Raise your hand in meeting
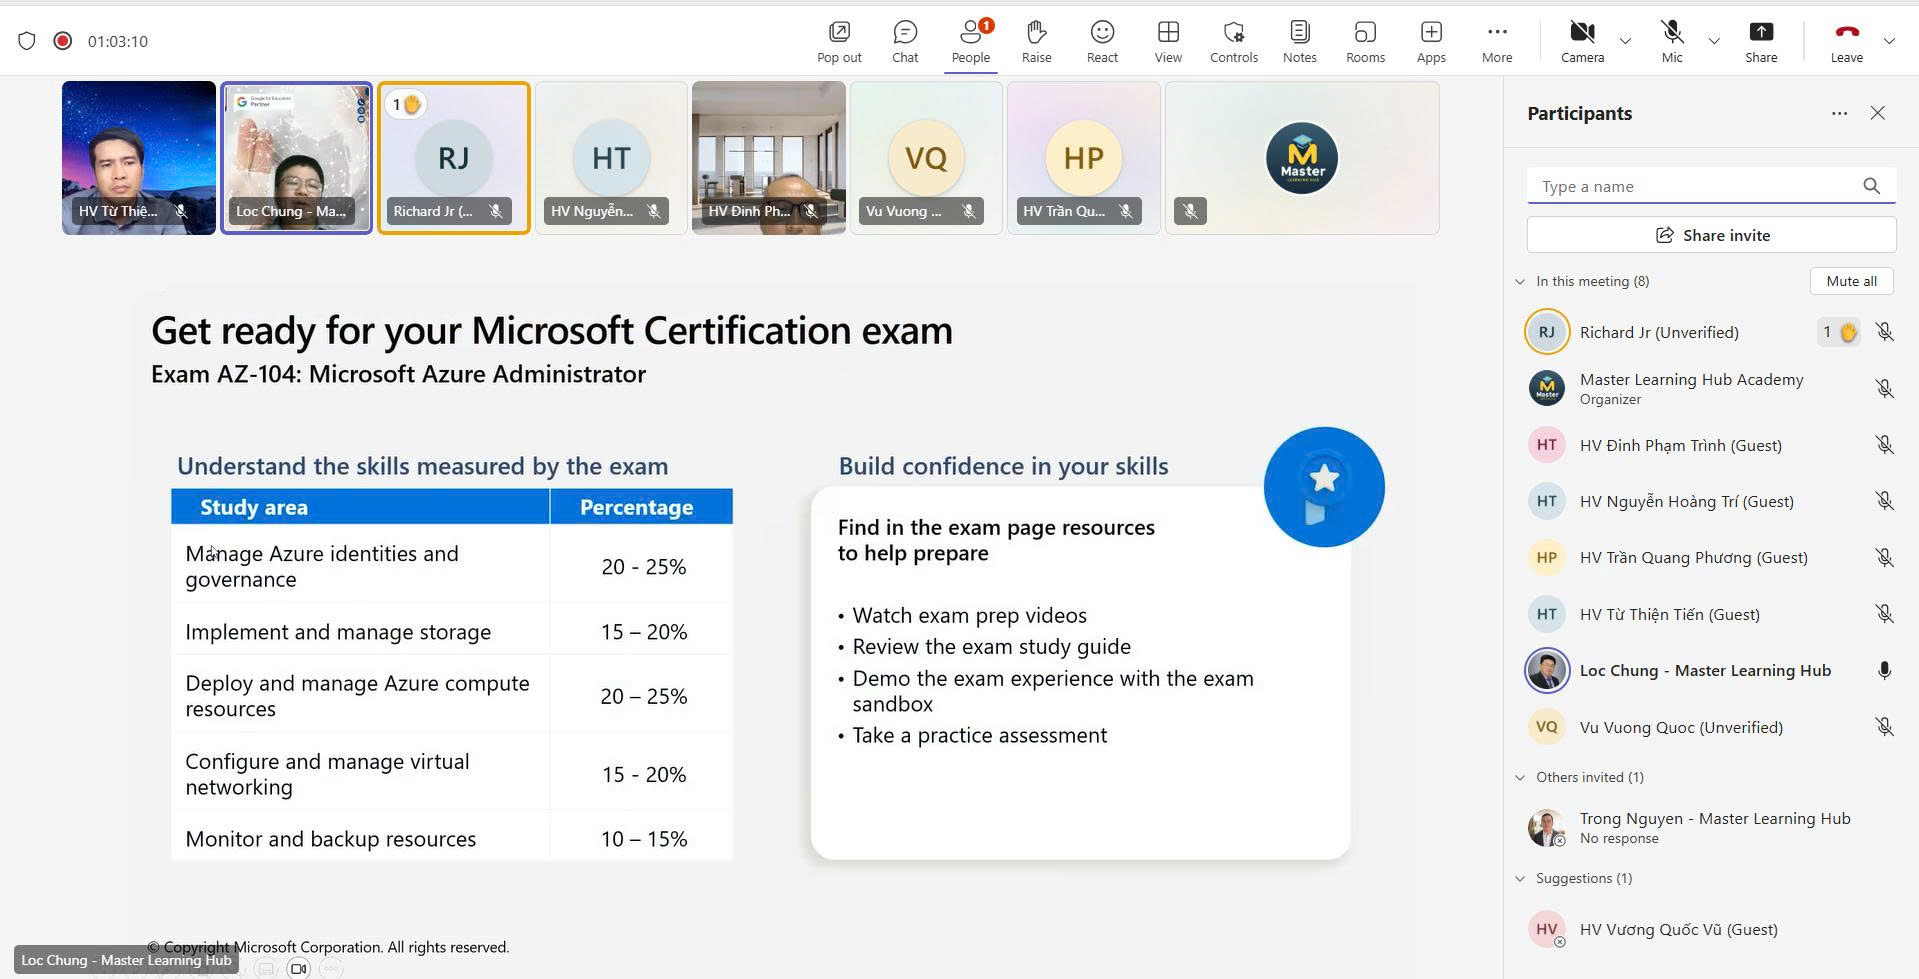This screenshot has width=1919, height=979. pyautogui.click(x=1036, y=41)
